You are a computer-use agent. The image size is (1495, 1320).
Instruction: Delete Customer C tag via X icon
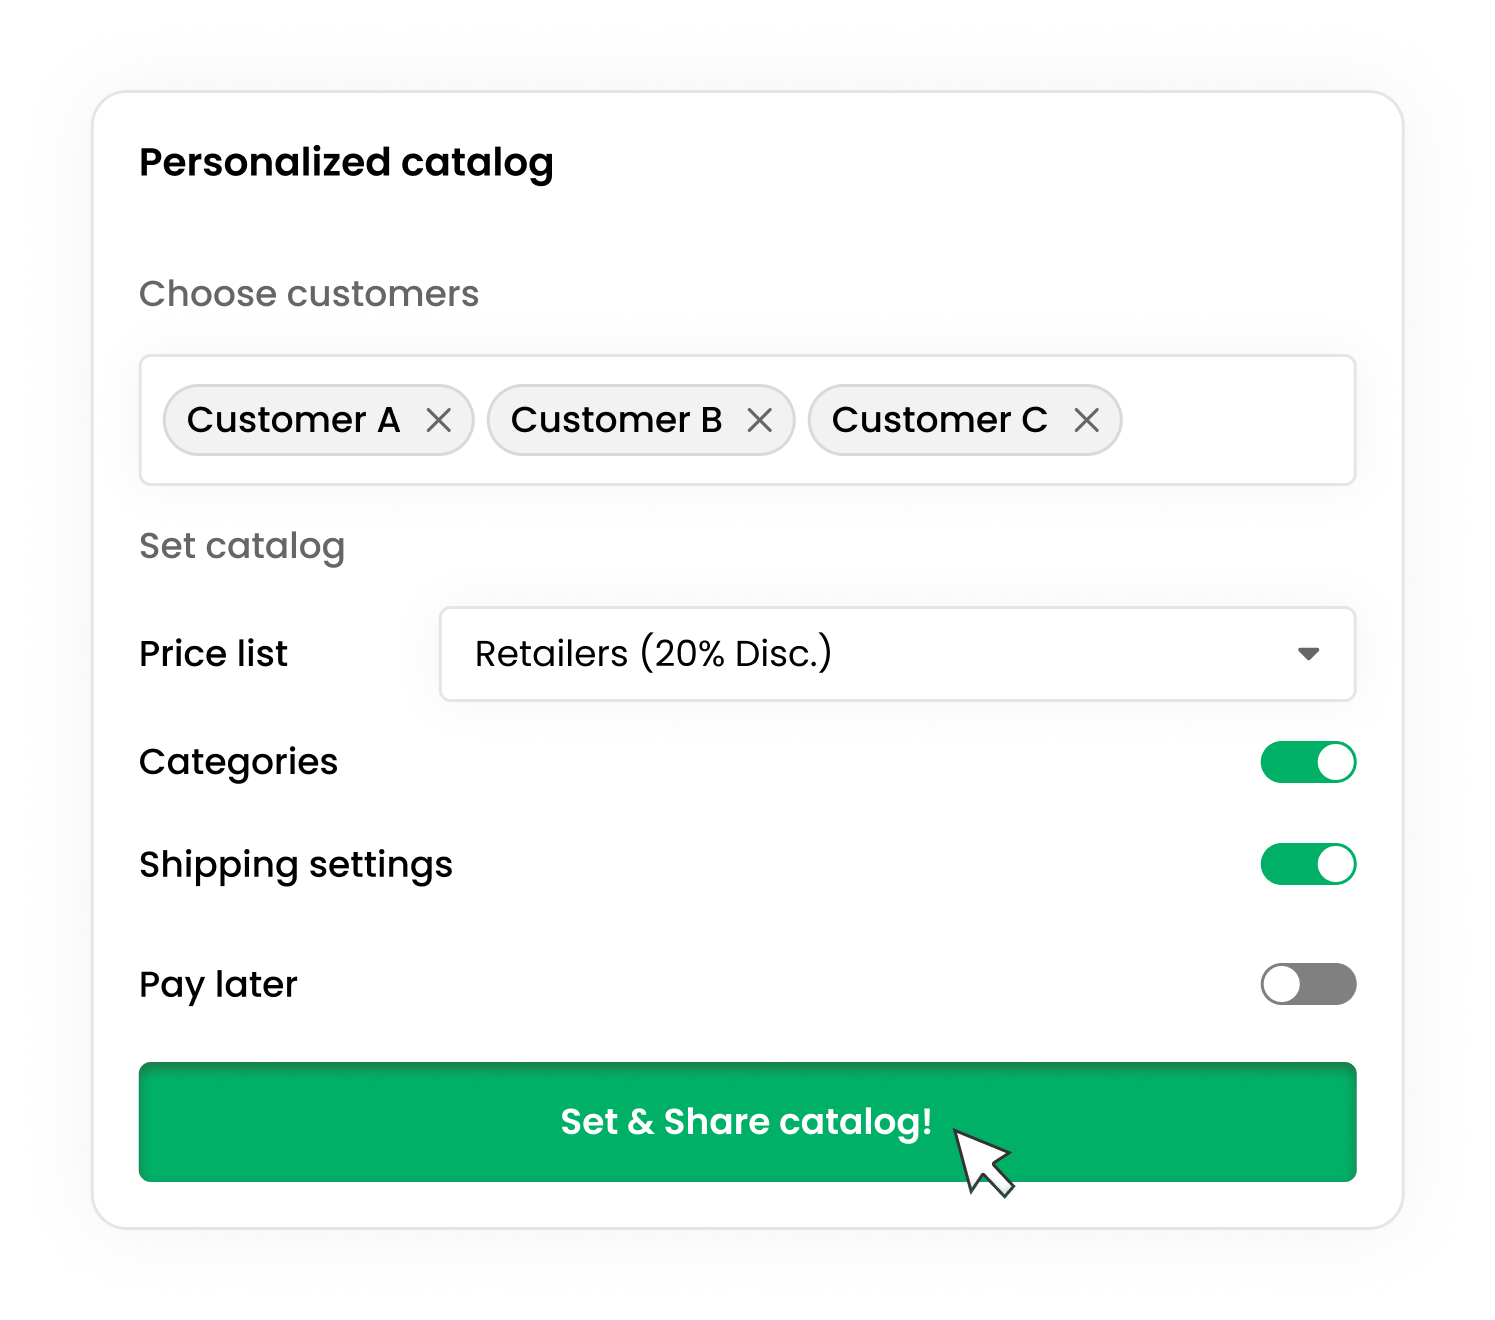[1087, 420]
